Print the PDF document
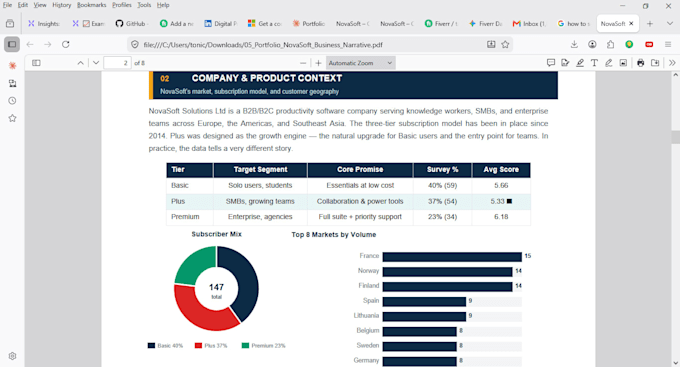Screen dimensions: 680x367 coord(641,63)
